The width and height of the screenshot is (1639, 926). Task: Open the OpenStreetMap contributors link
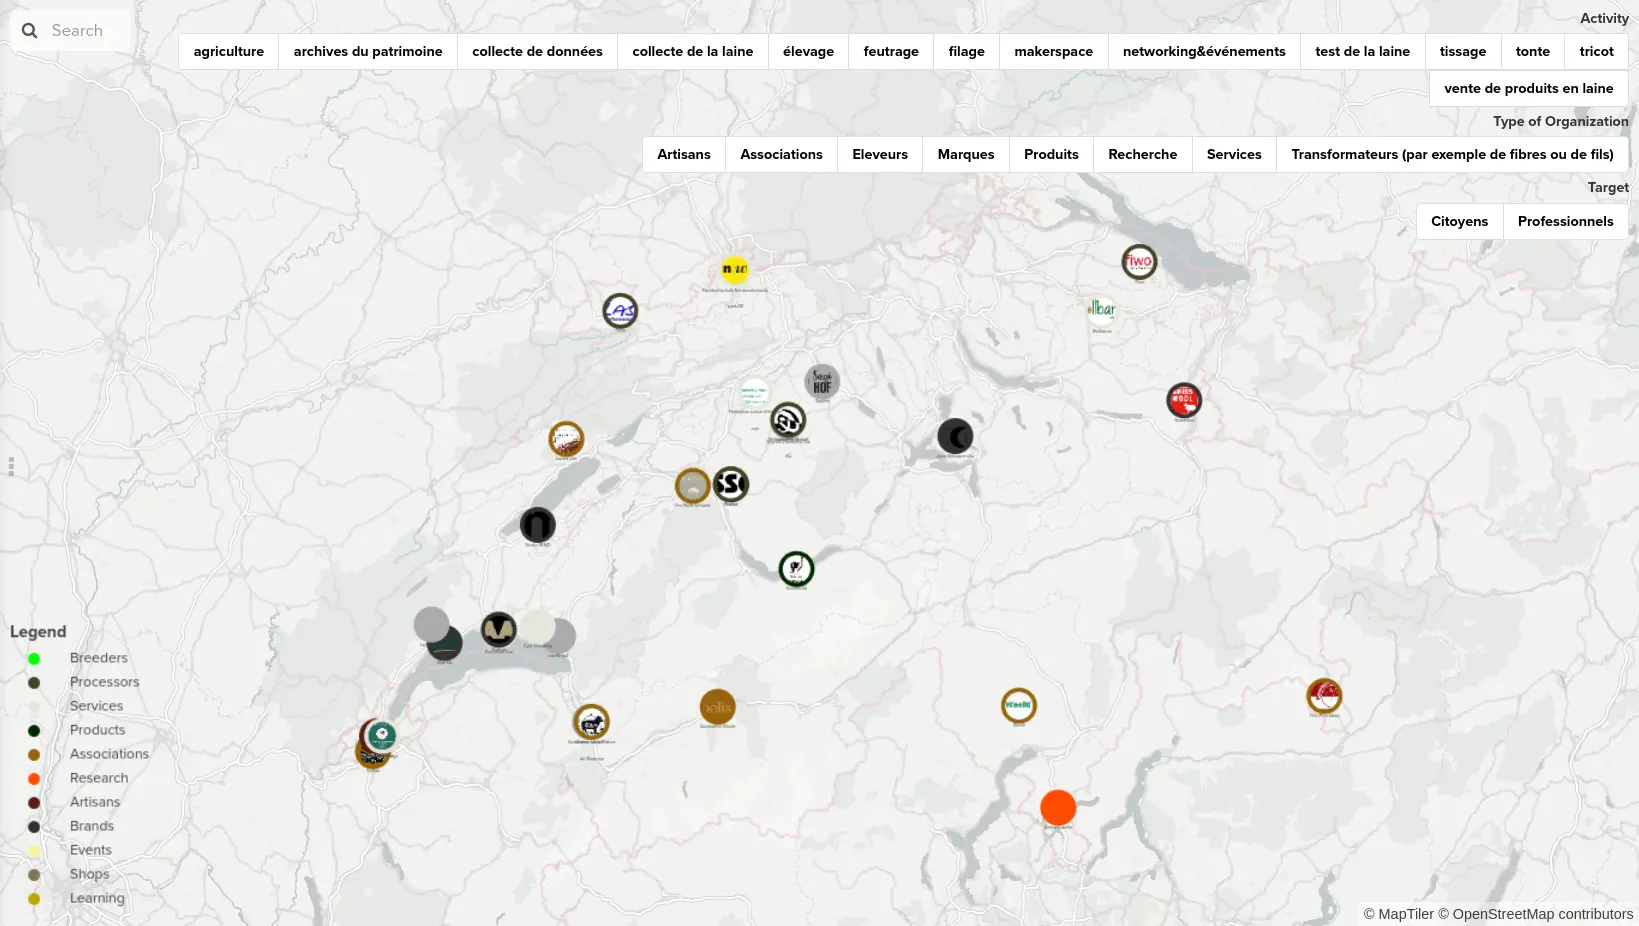click(x=1542, y=914)
